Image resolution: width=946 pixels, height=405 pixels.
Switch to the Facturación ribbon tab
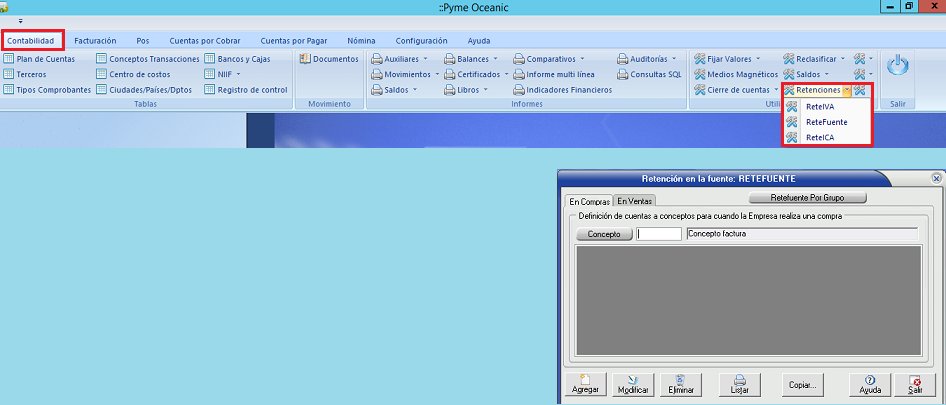[95, 41]
